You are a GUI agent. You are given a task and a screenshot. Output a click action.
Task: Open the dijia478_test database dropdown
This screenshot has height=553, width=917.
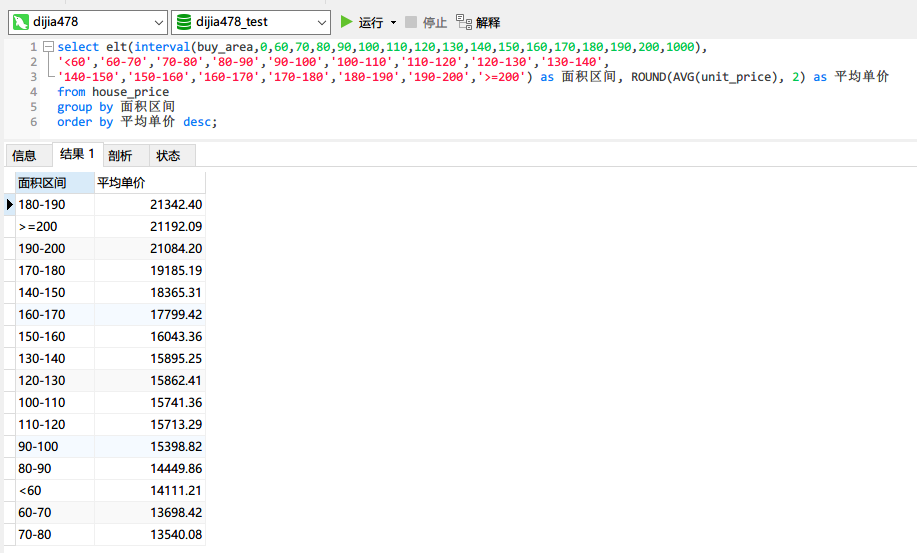click(x=320, y=22)
